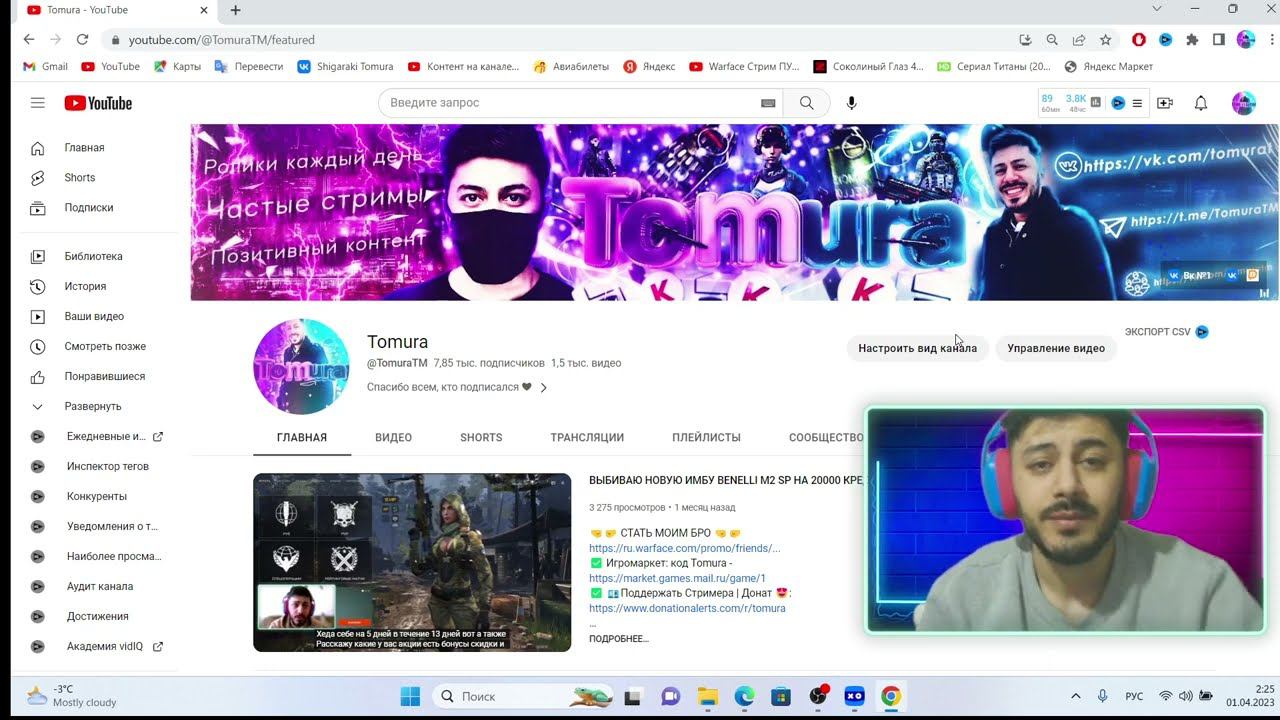Click ЭКСПОРТ CSV button
Screen dimensions: 1280x720
click(x=1166, y=332)
